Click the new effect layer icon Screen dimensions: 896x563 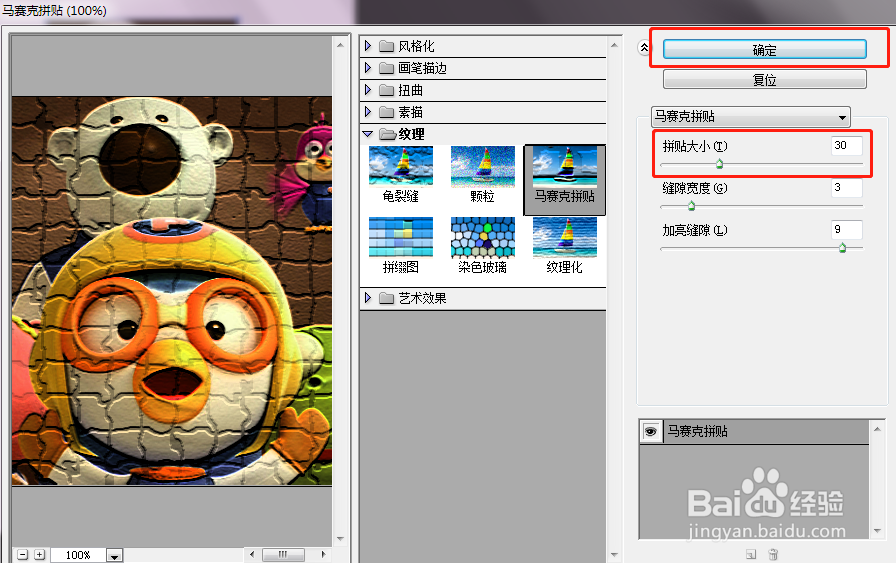[x=751, y=554]
